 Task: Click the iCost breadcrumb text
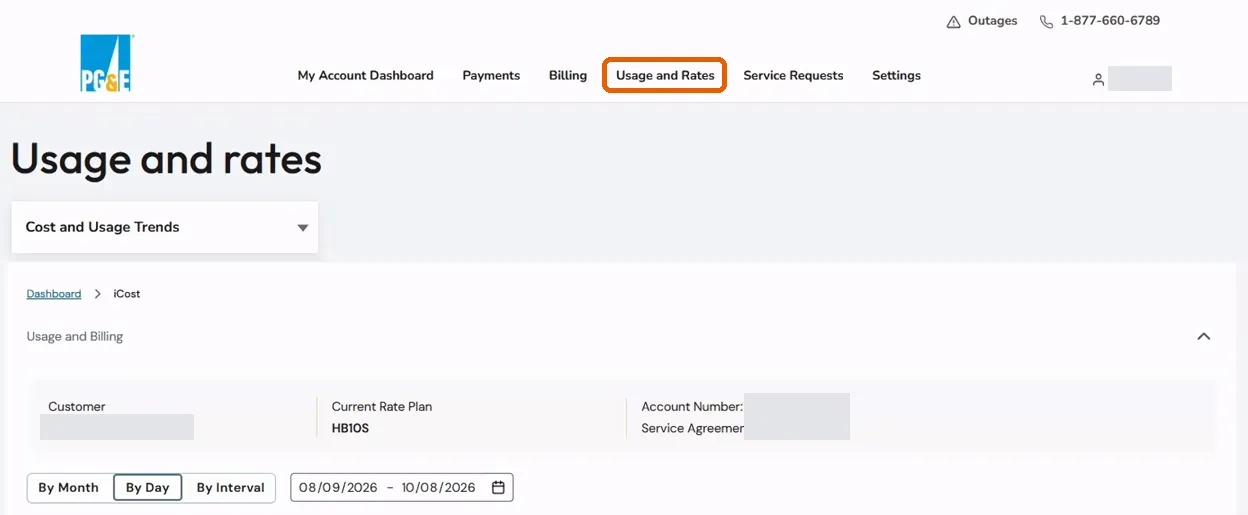(x=127, y=294)
